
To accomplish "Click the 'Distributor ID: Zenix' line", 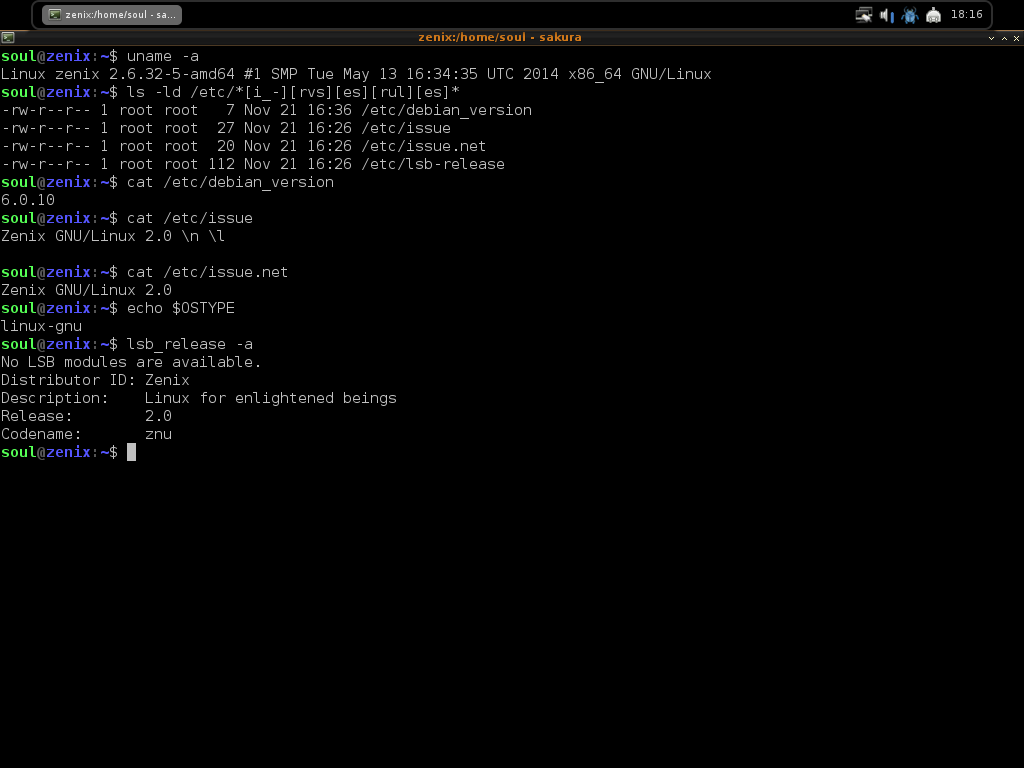I will [95, 380].
